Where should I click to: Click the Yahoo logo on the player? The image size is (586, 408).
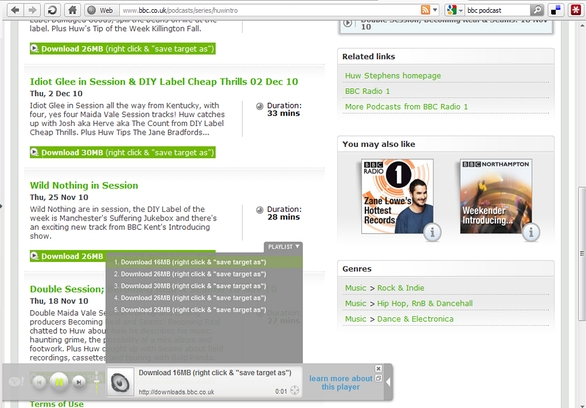pyautogui.click(x=16, y=382)
